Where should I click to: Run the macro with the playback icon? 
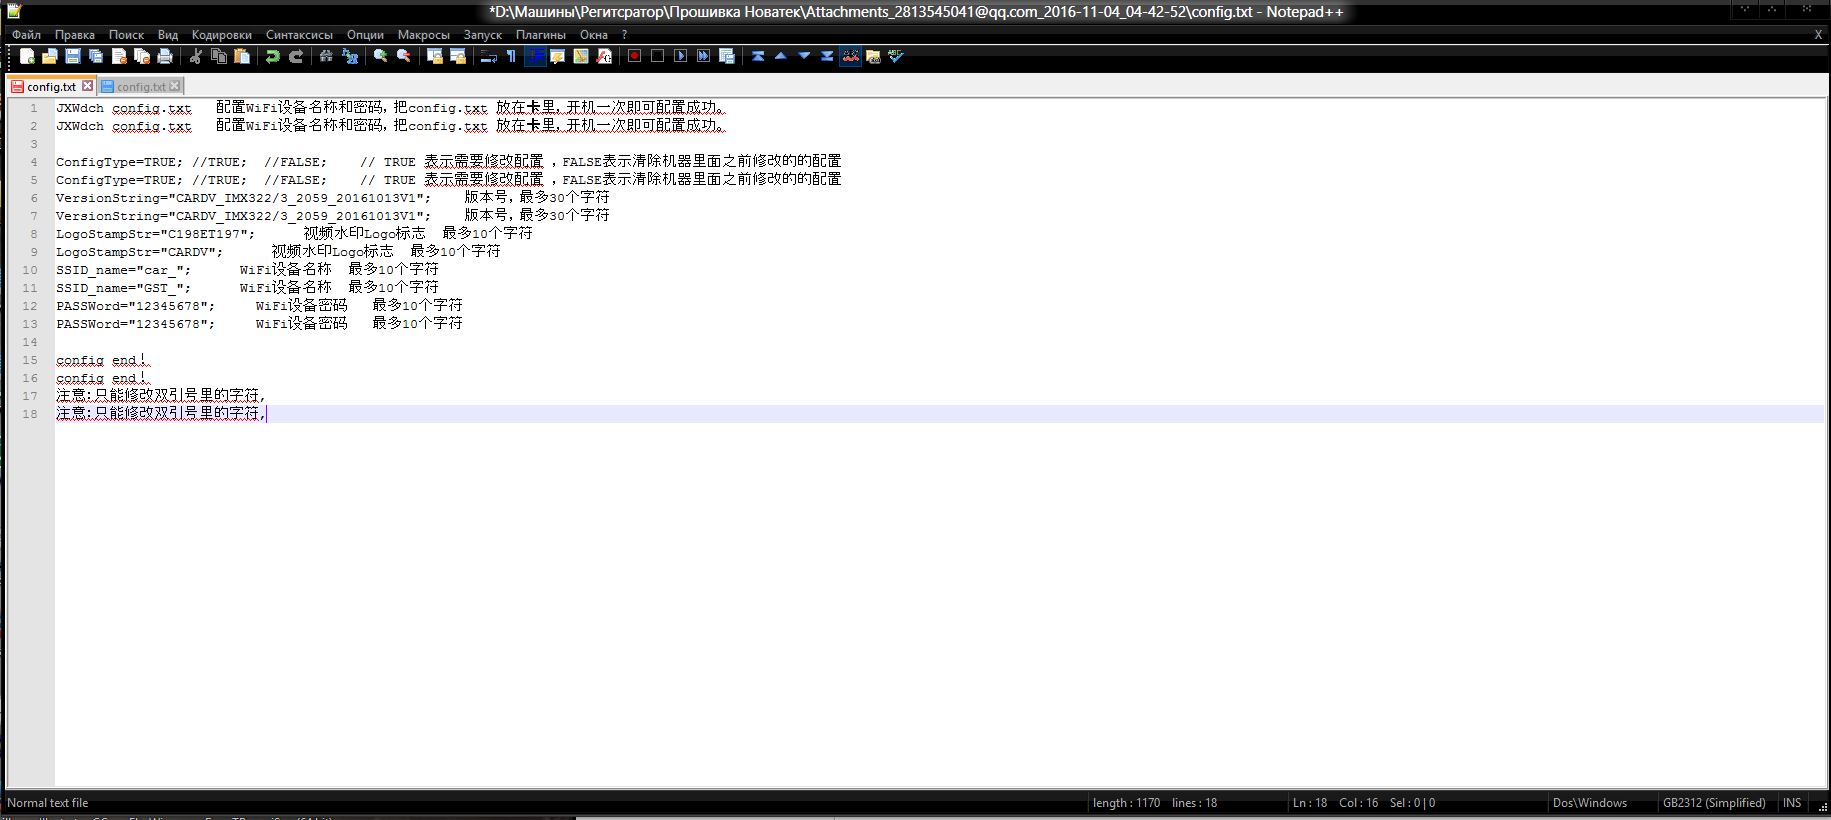[x=680, y=56]
